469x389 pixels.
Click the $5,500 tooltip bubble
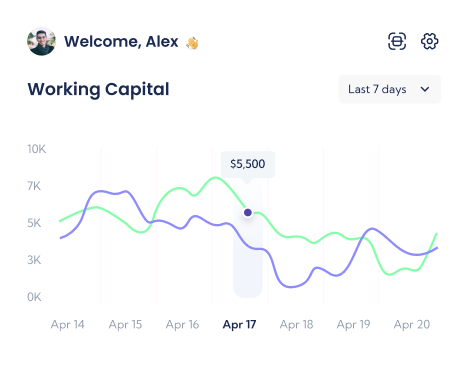coord(248,164)
